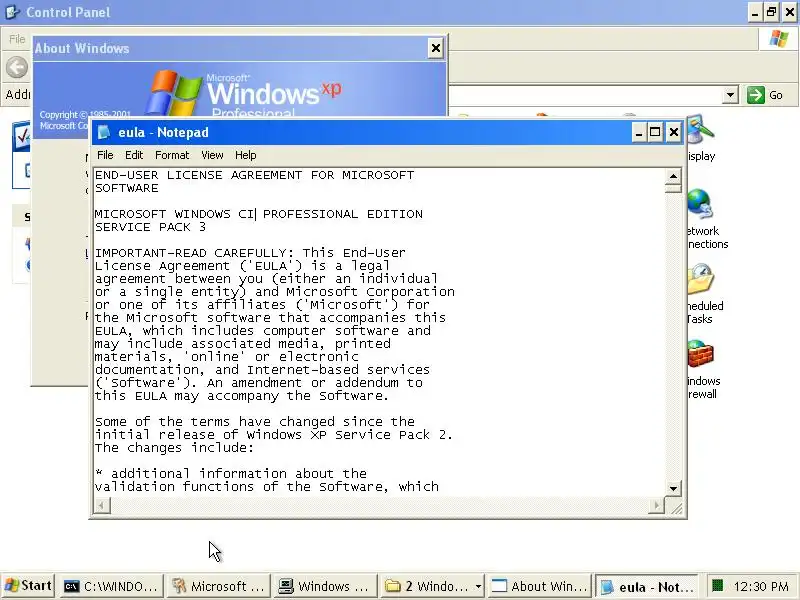This screenshot has width=800, height=600.
Task: Click 'The changes include:' line
Action: [174, 448]
